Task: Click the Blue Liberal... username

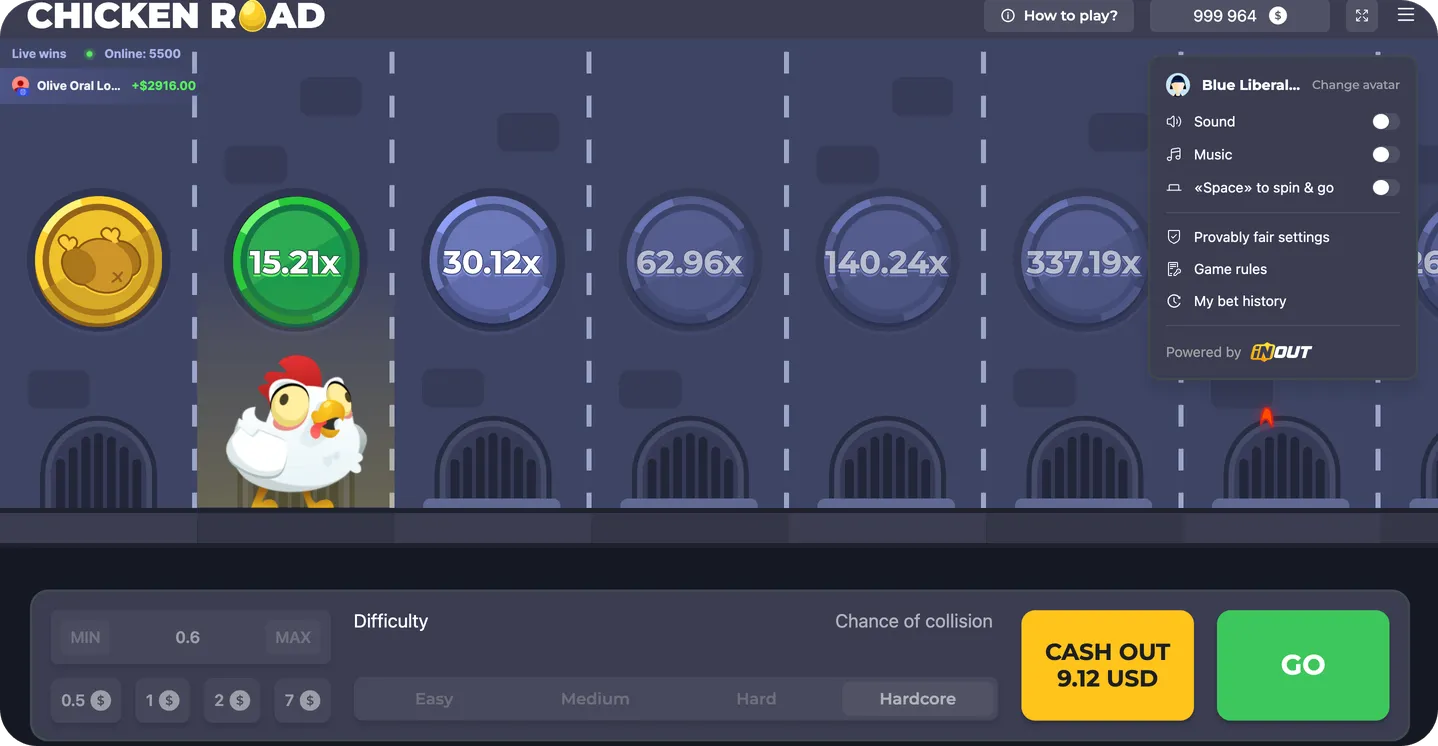Action: (1251, 85)
